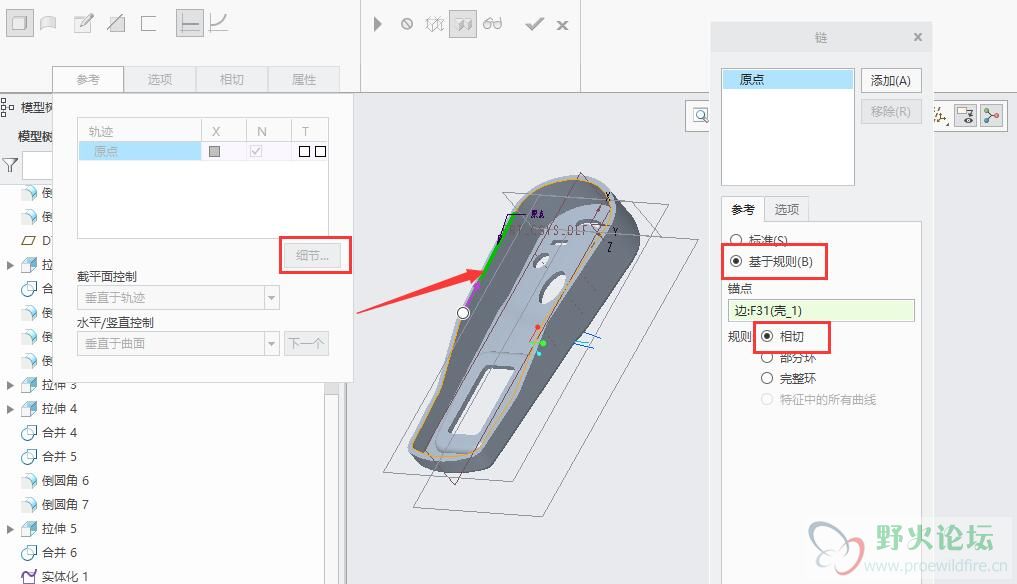Screen dimensions: 1017x584
Task: Click the 细节... details button
Action: pyautogui.click(x=313, y=256)
